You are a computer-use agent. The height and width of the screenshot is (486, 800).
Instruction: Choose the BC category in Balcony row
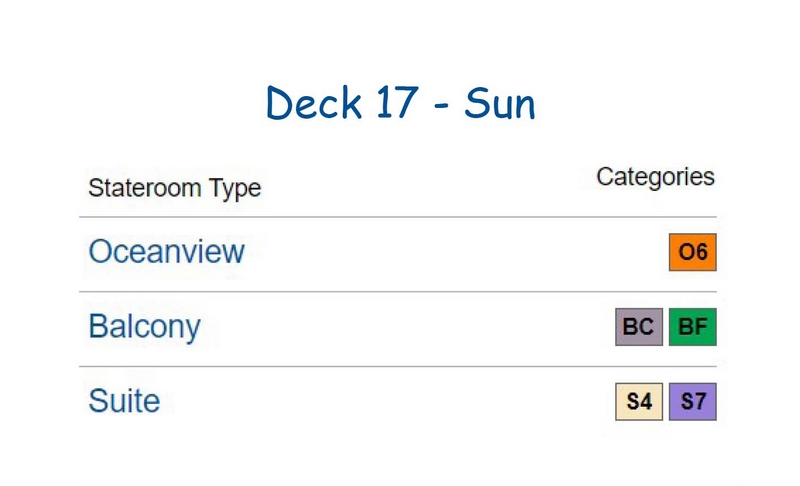coord(639,327)
